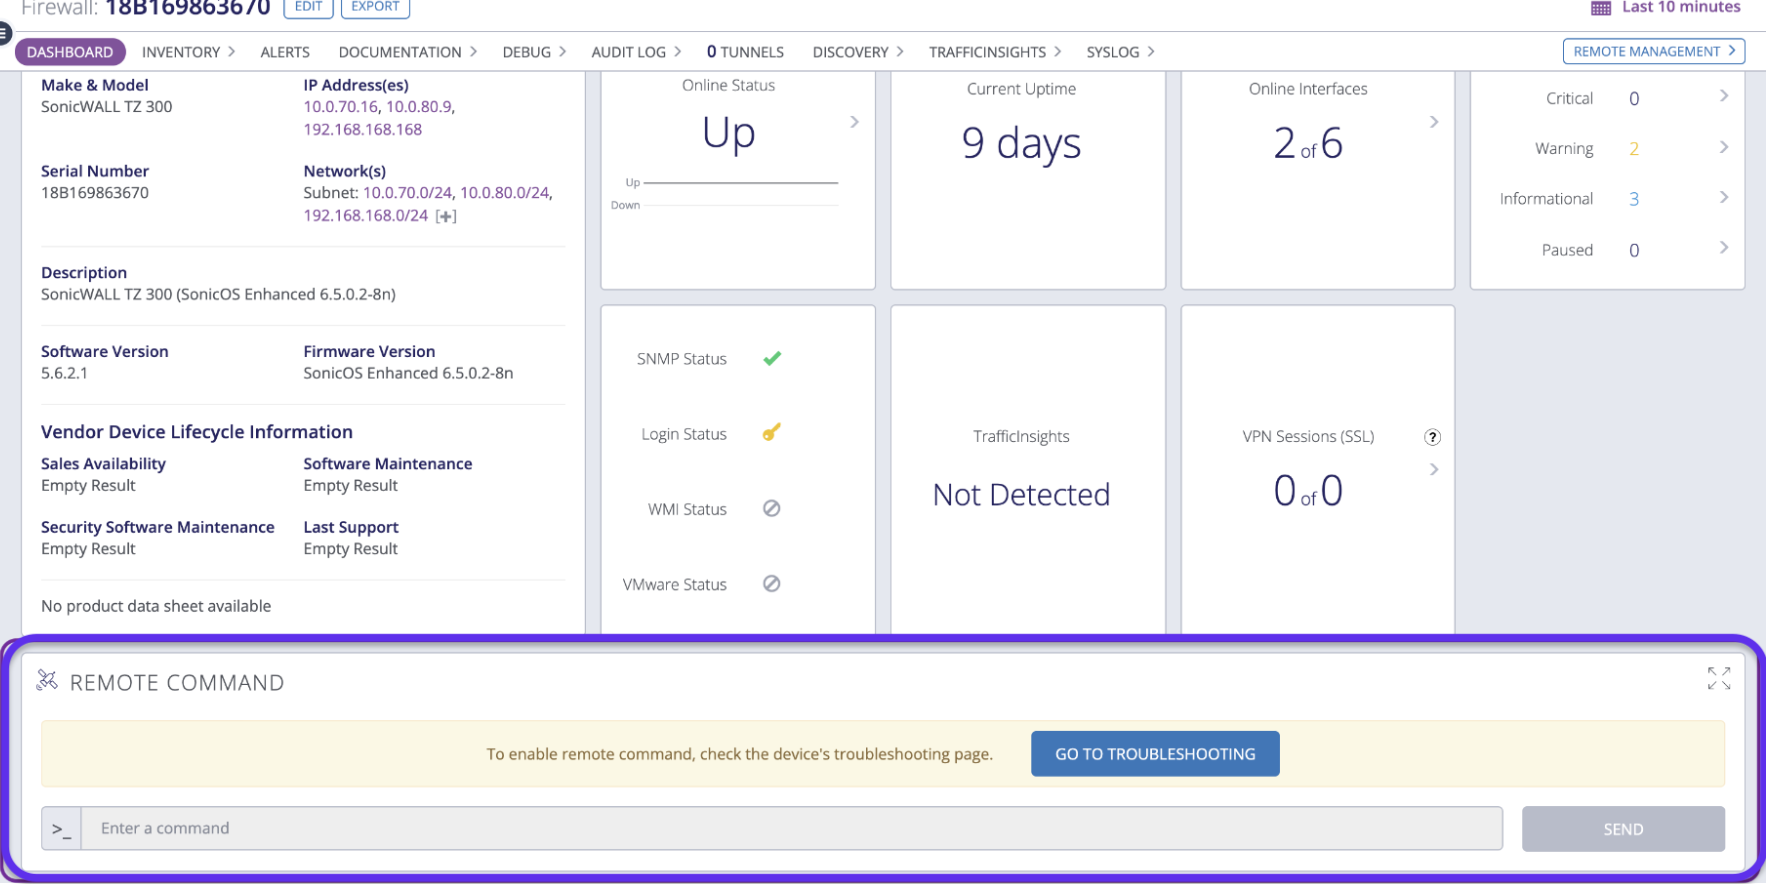
Task: Click the '9 days' uptime value
Action: pos(1021,143)
